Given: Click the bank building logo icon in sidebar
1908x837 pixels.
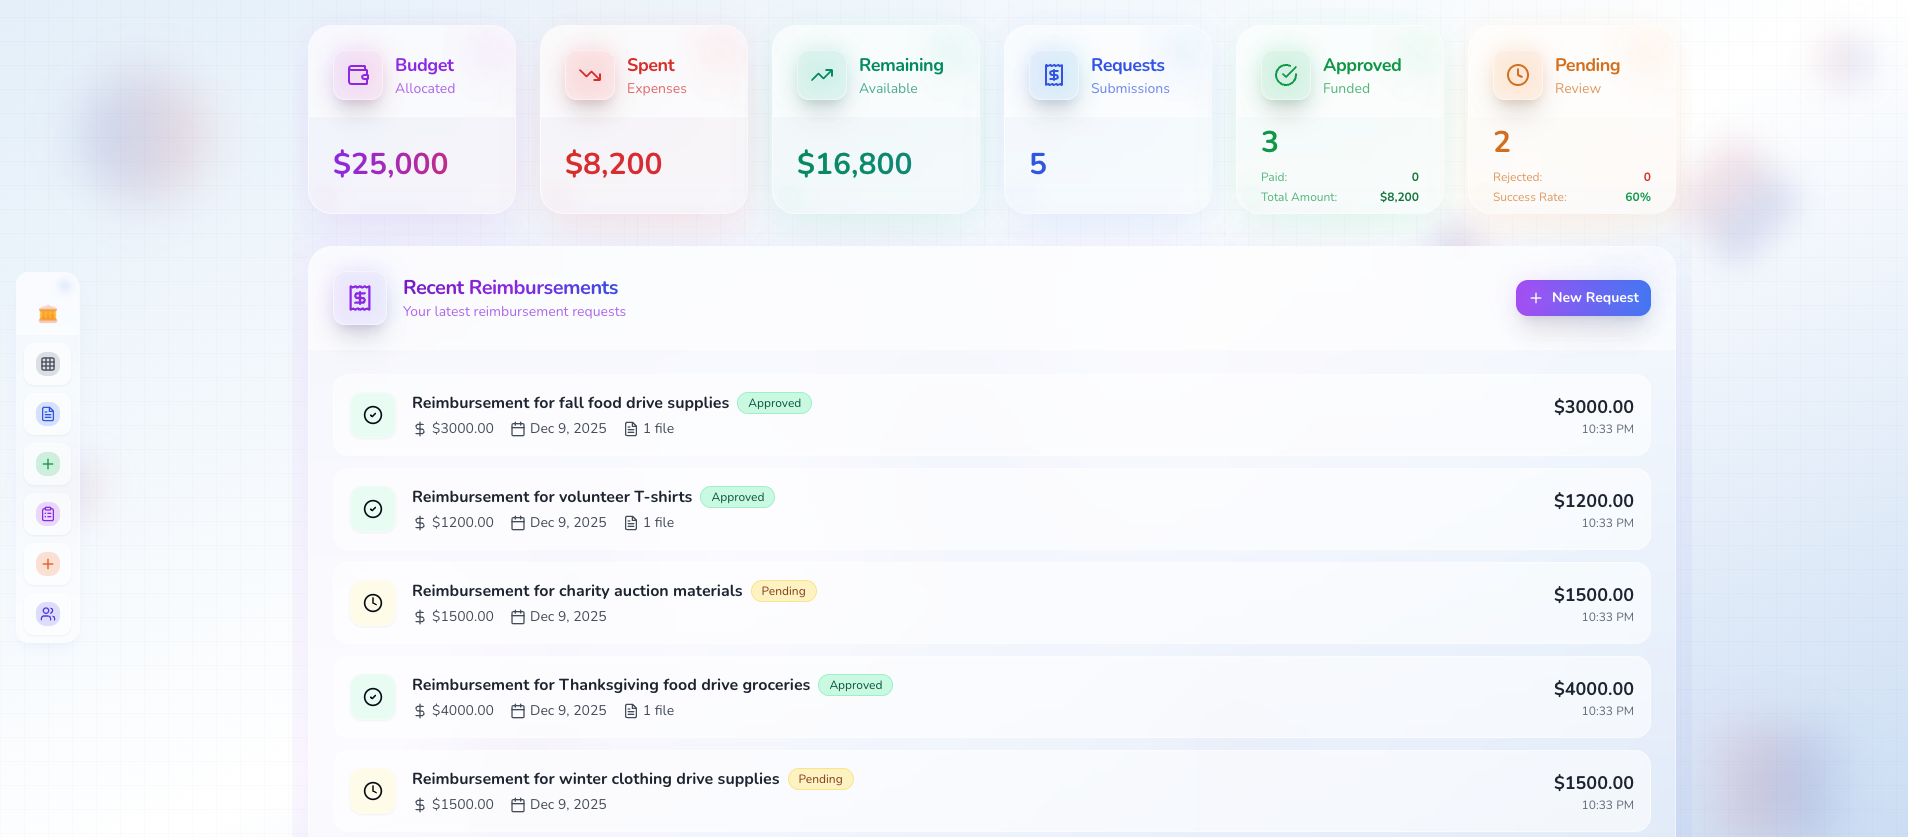Looking at the screenshot, I should coord(48,314).
